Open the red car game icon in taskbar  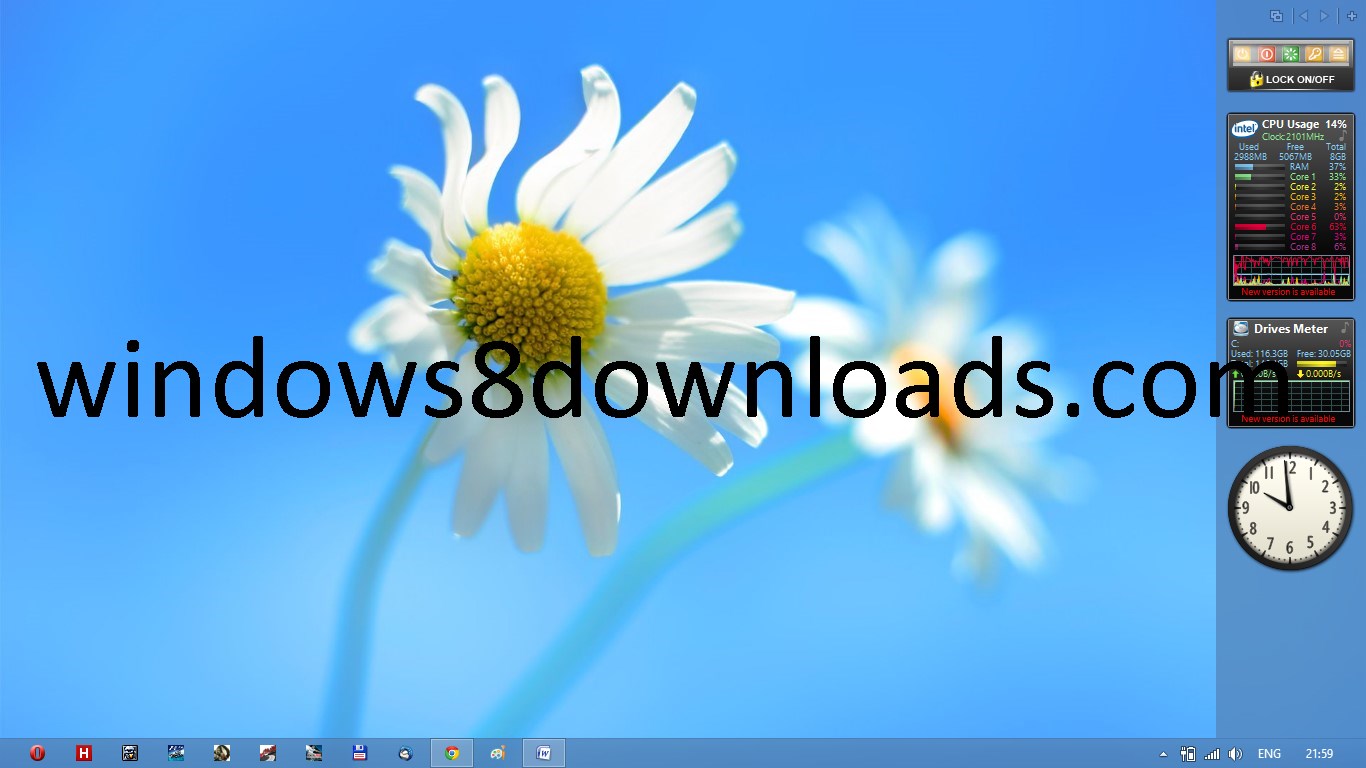point(268,753)
